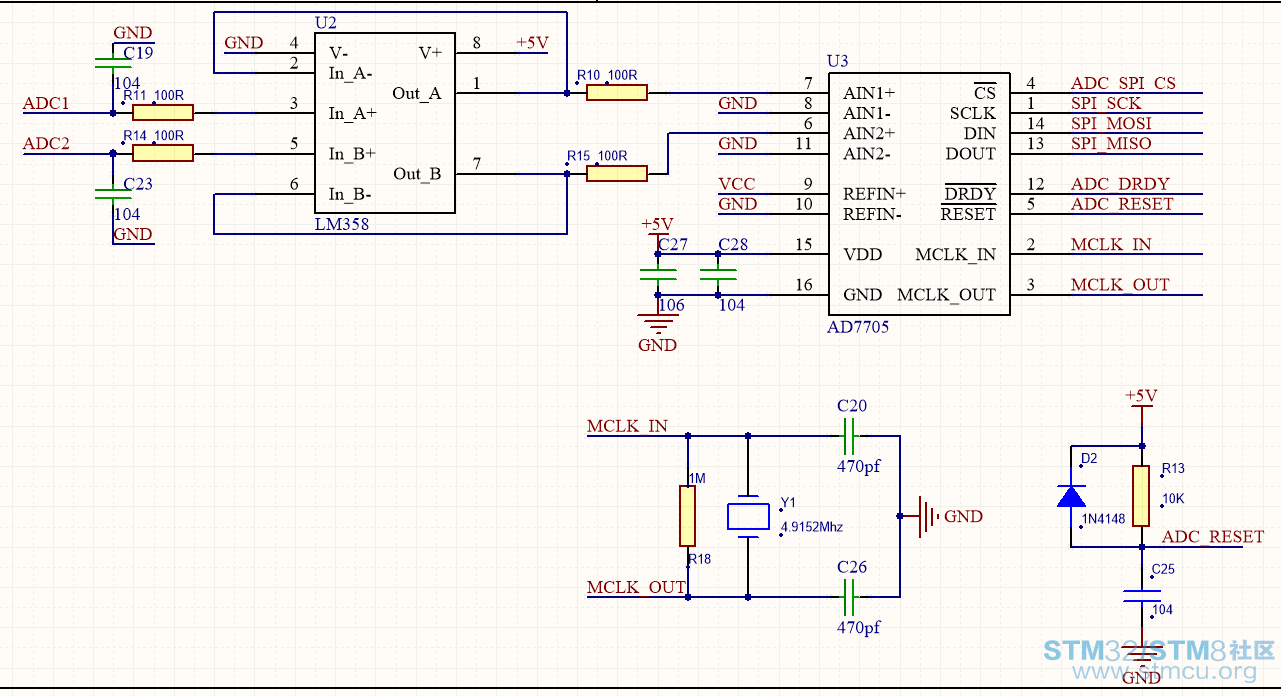Image resolution: width=1281 pixels, height=696 pixels.
Task: Select resistor R15 at Out_B
Action: 617,173
